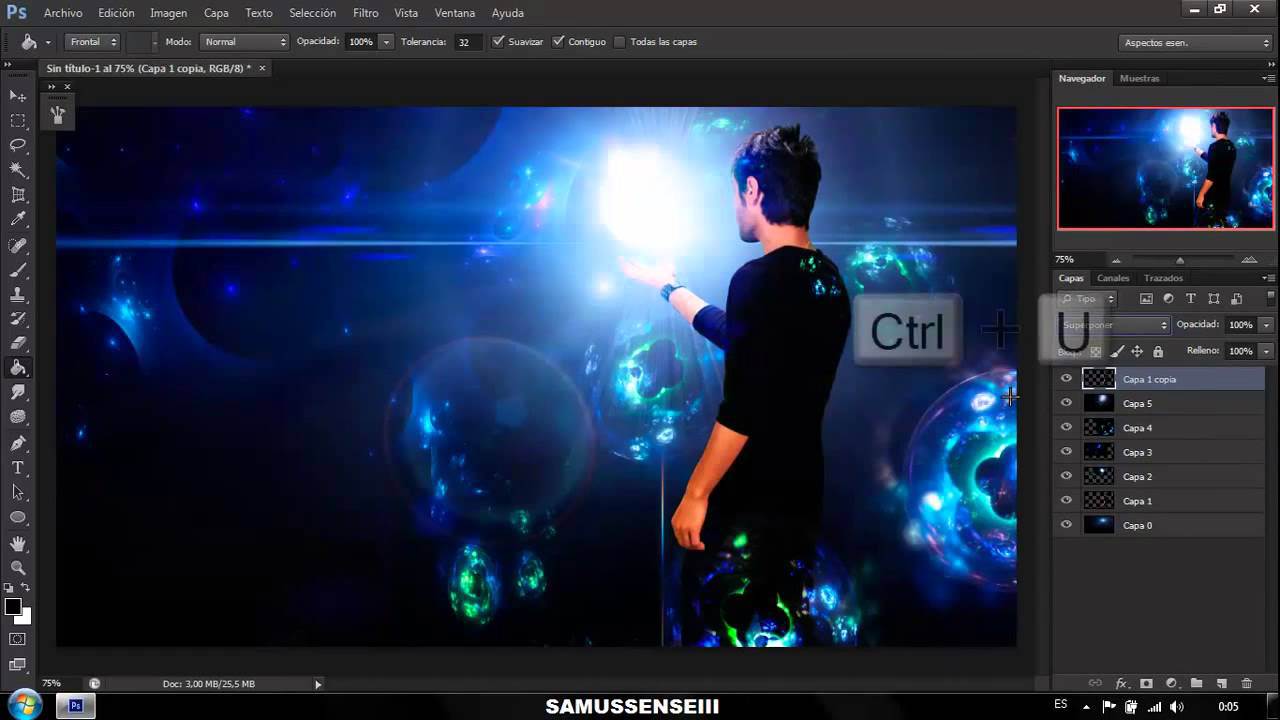This screenshot has height=720, width=1280.
Task: Switch to the Muestras panel
Action: [x=1139, y=78]
